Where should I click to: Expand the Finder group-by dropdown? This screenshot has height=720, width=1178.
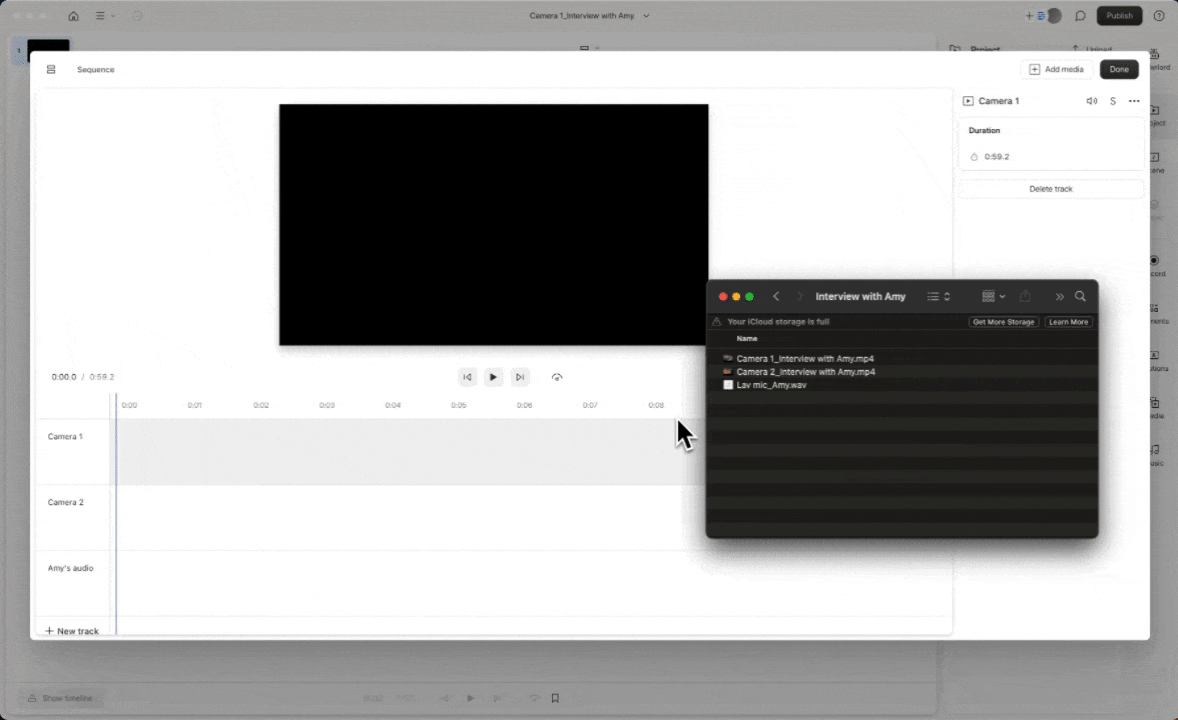point(993,297)
